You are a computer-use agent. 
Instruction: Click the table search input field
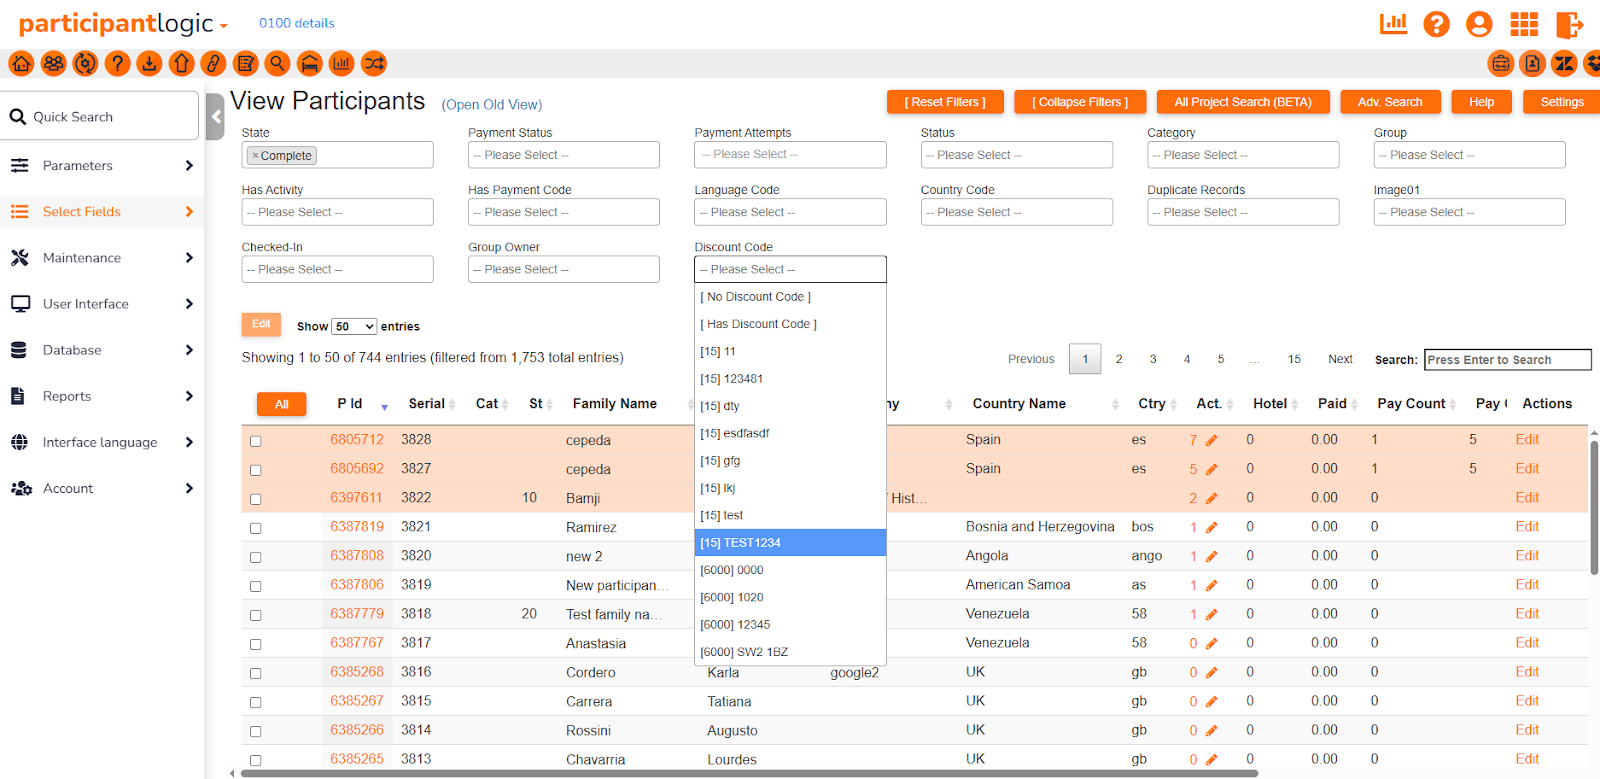point(1507,360)
